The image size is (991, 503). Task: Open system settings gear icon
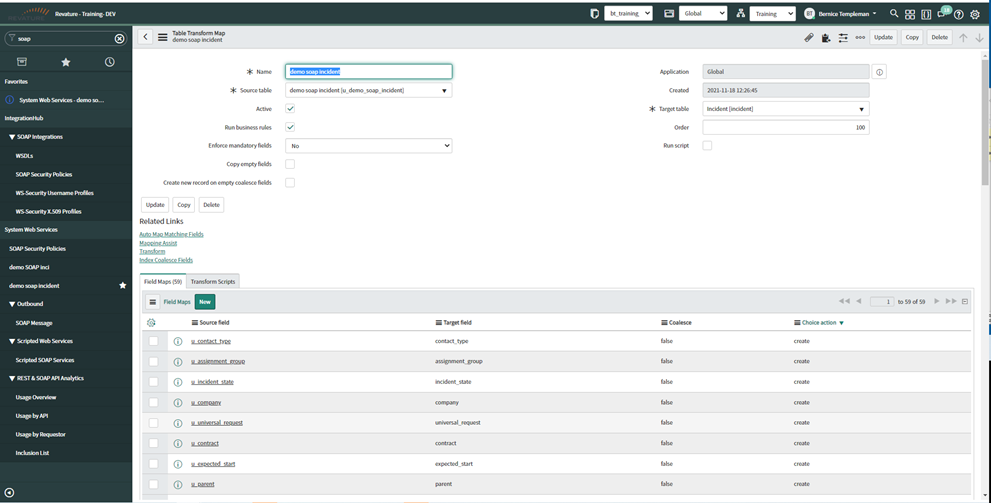tap(975, 15)
